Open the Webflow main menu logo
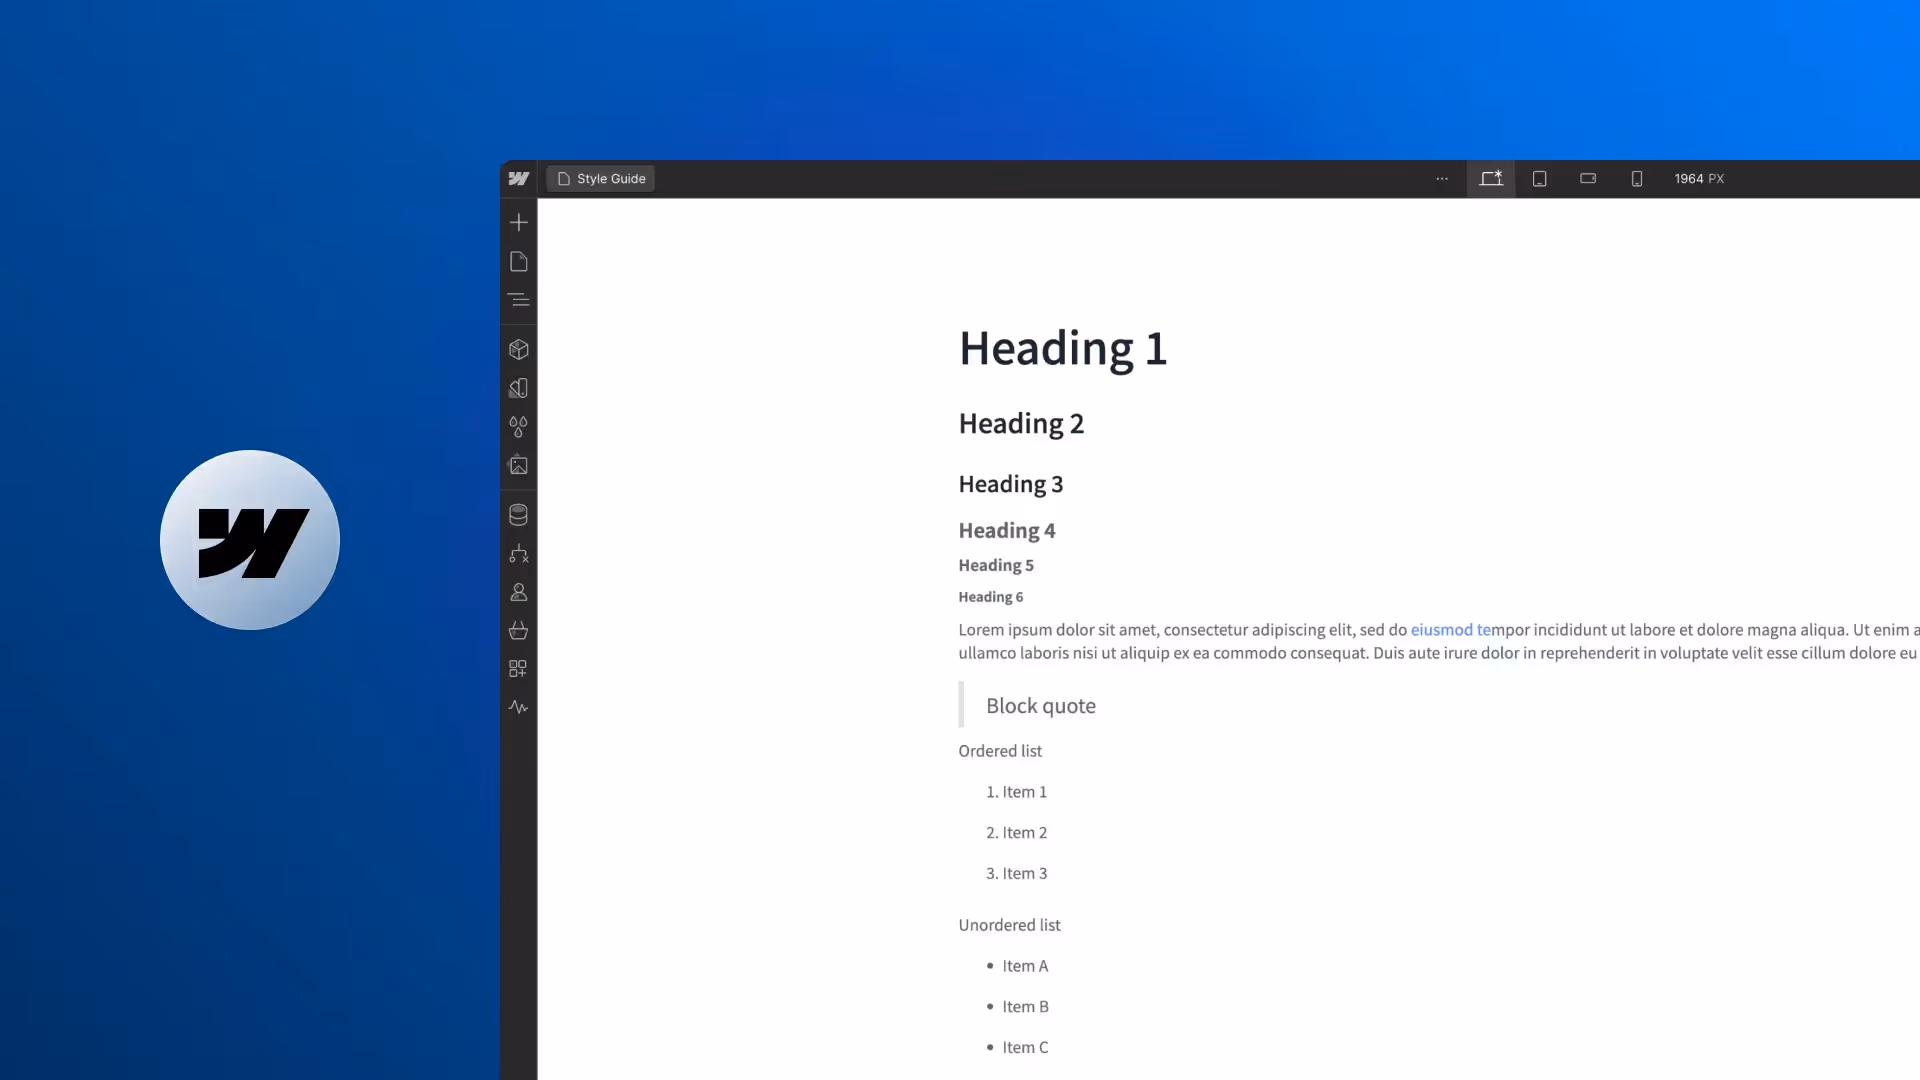1920x1080 pixels. [x=518, y=179]
